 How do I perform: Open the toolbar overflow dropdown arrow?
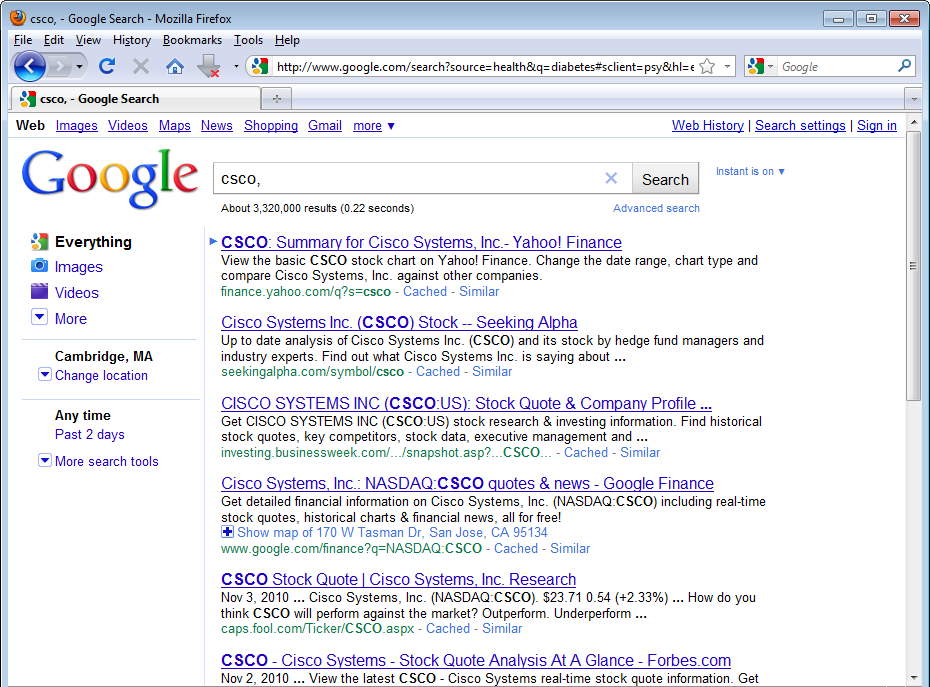click(x=236, y=66)
